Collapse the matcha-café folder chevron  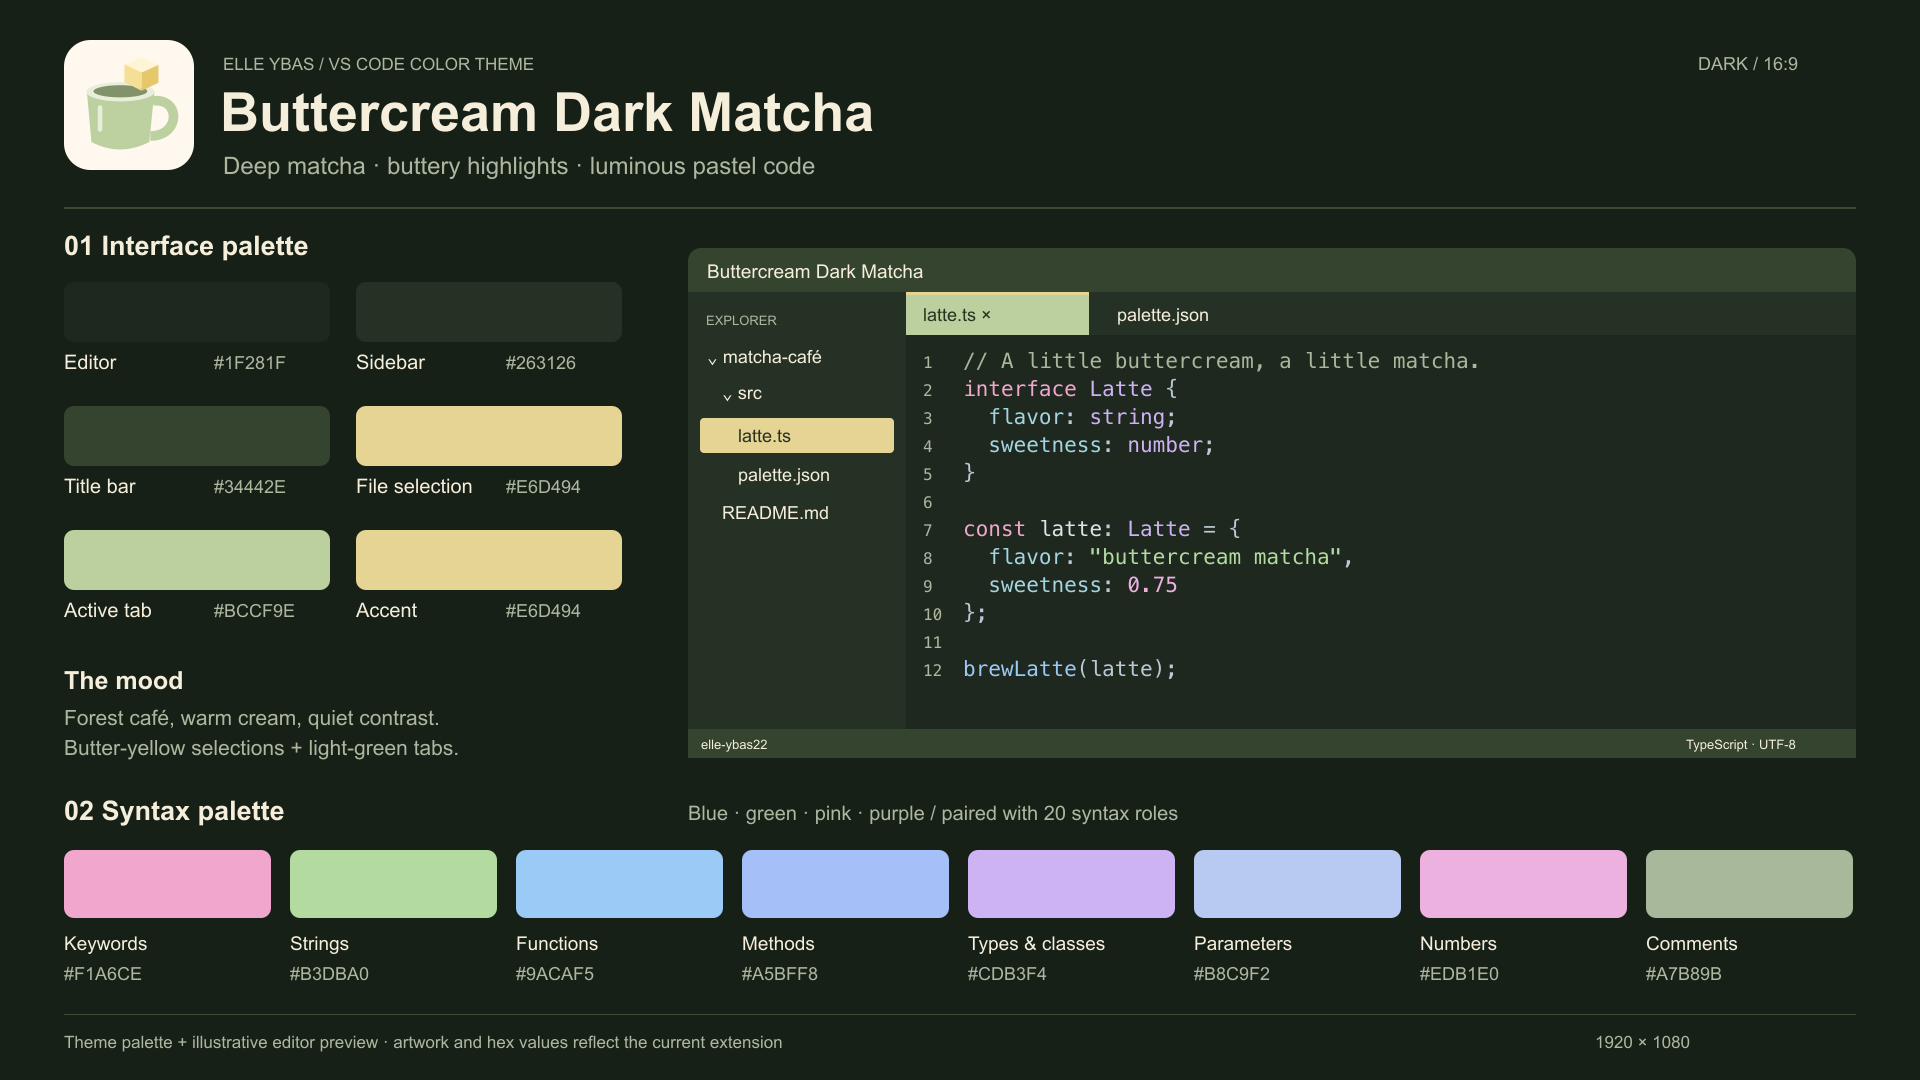click(712, 360)
